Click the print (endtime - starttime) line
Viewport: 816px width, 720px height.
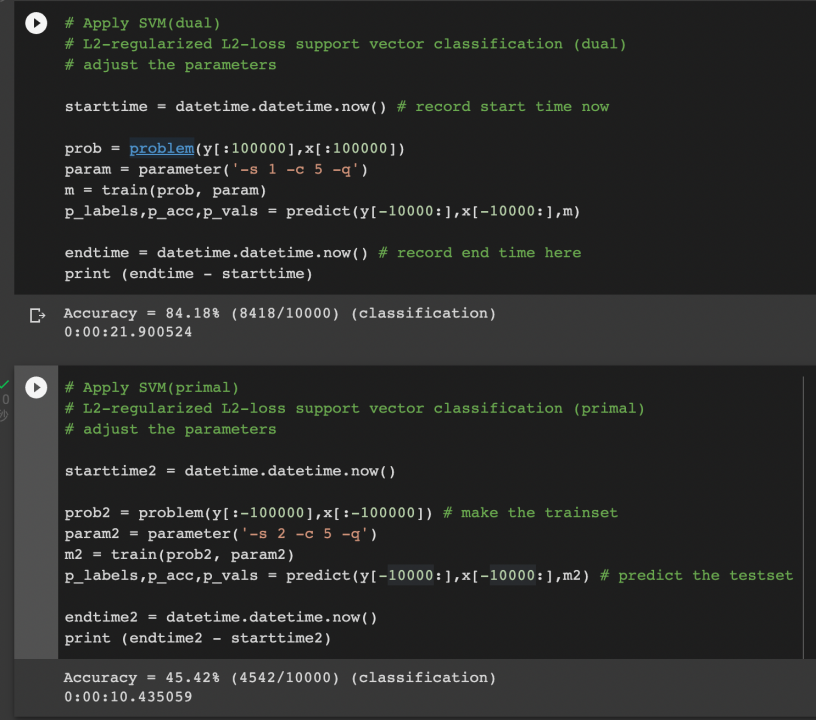click(187, 273)
